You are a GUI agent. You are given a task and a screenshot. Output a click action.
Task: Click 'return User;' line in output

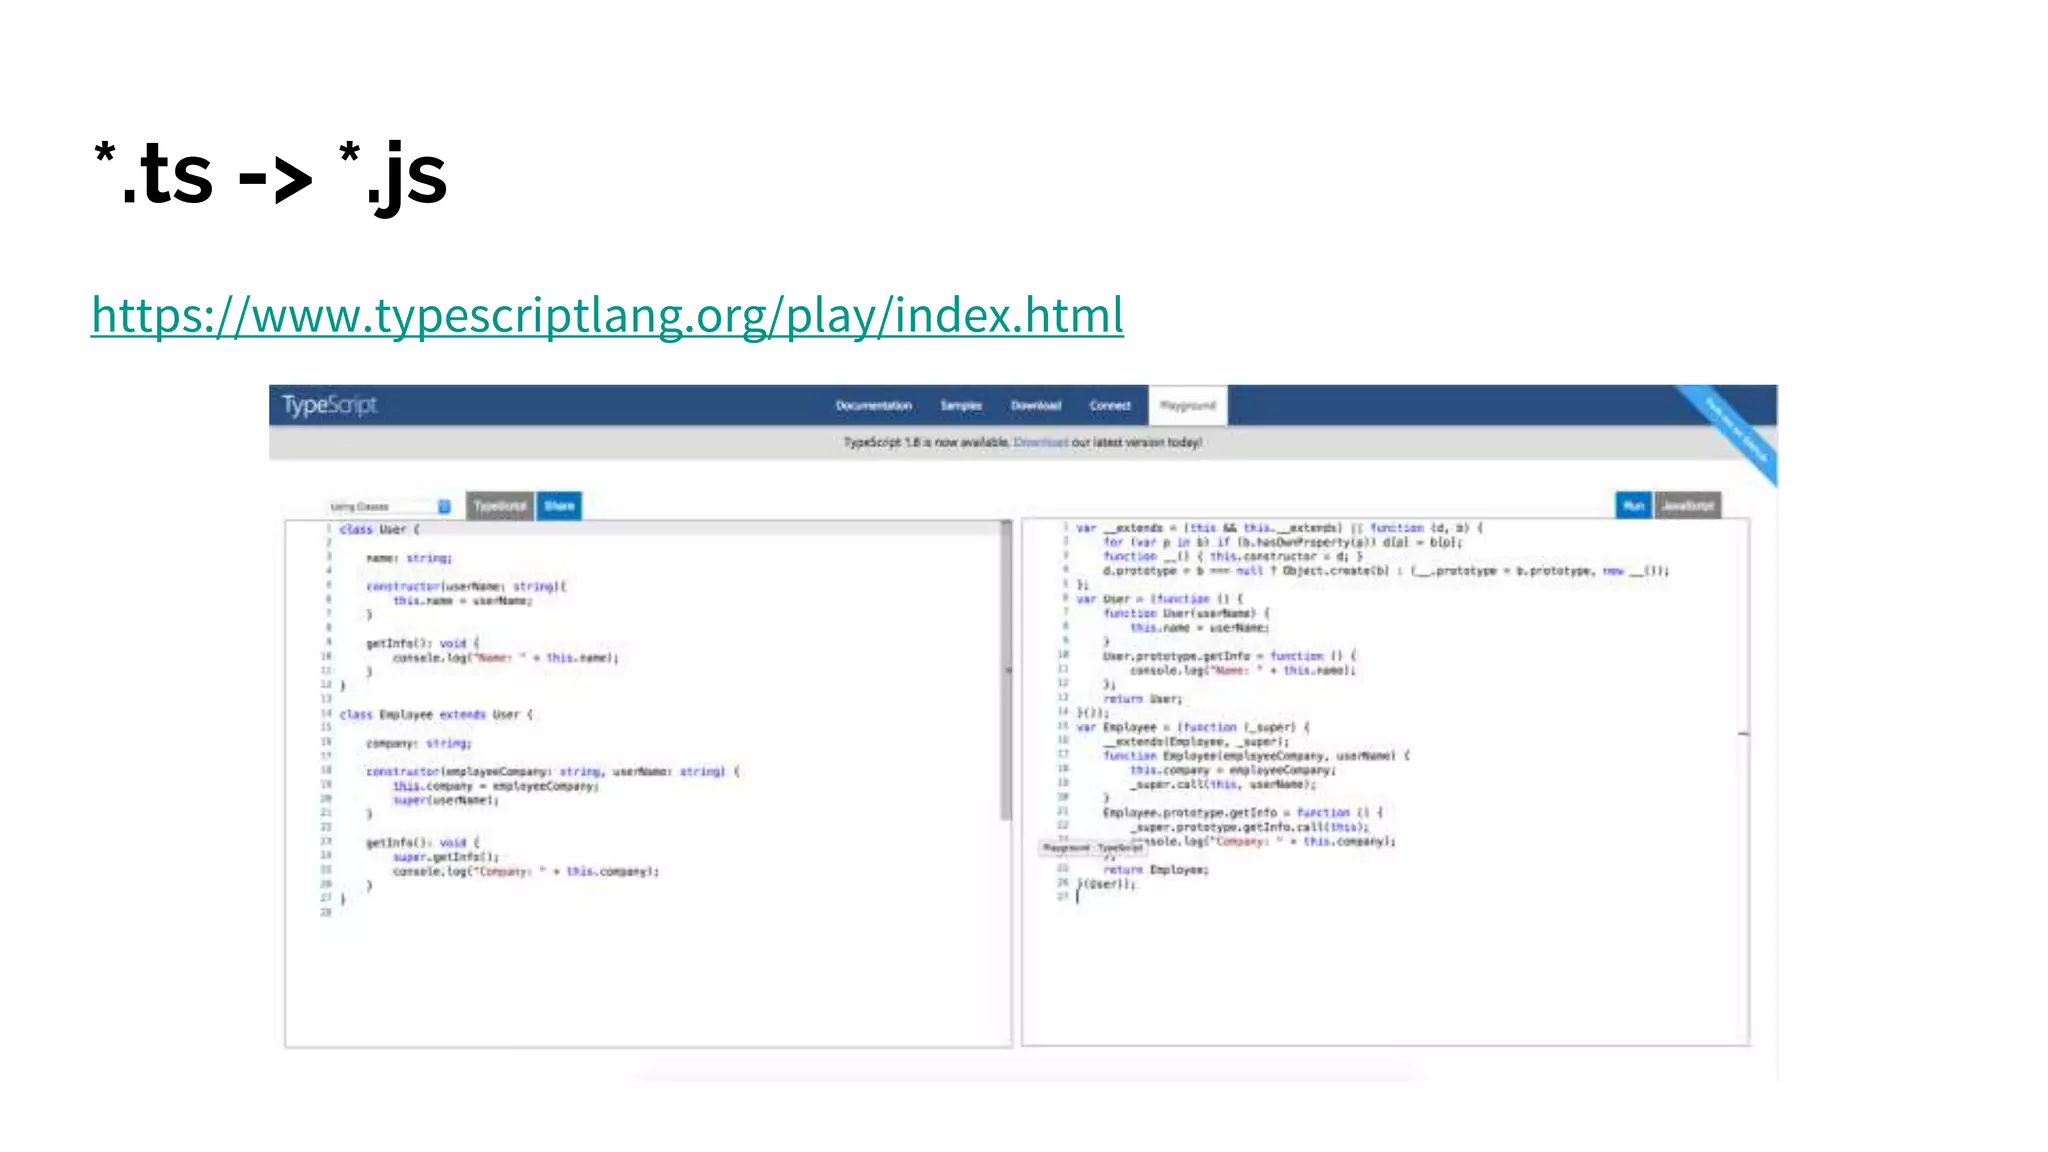coord(1143,699)
